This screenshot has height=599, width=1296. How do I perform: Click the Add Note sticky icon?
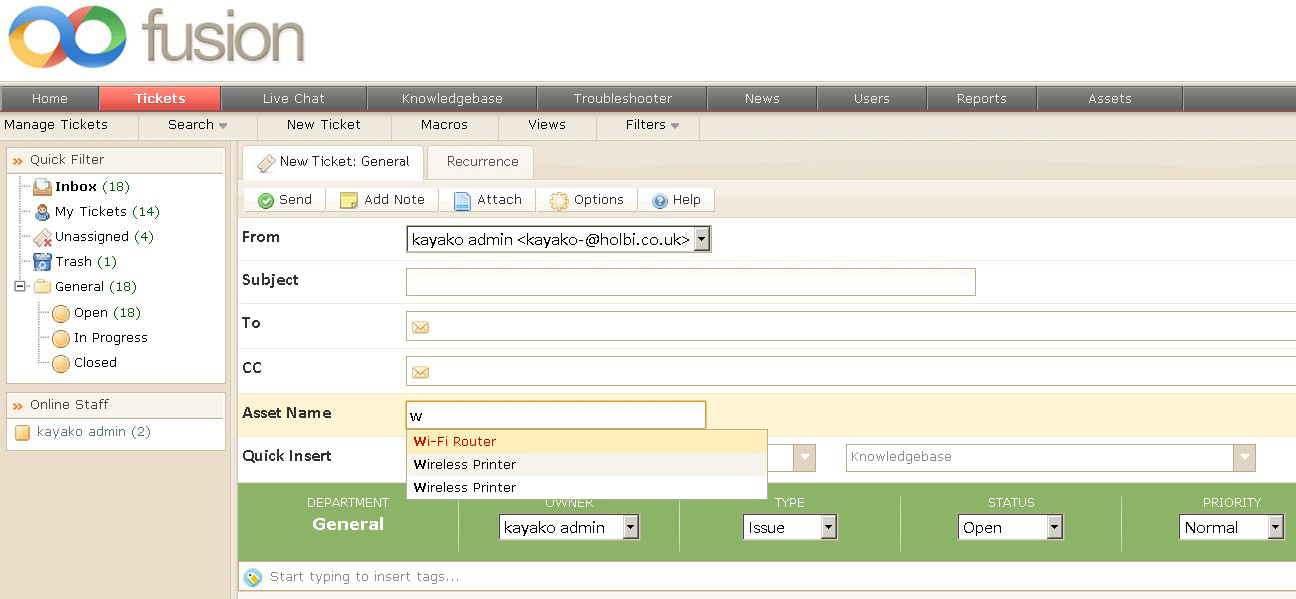[349, 200]
